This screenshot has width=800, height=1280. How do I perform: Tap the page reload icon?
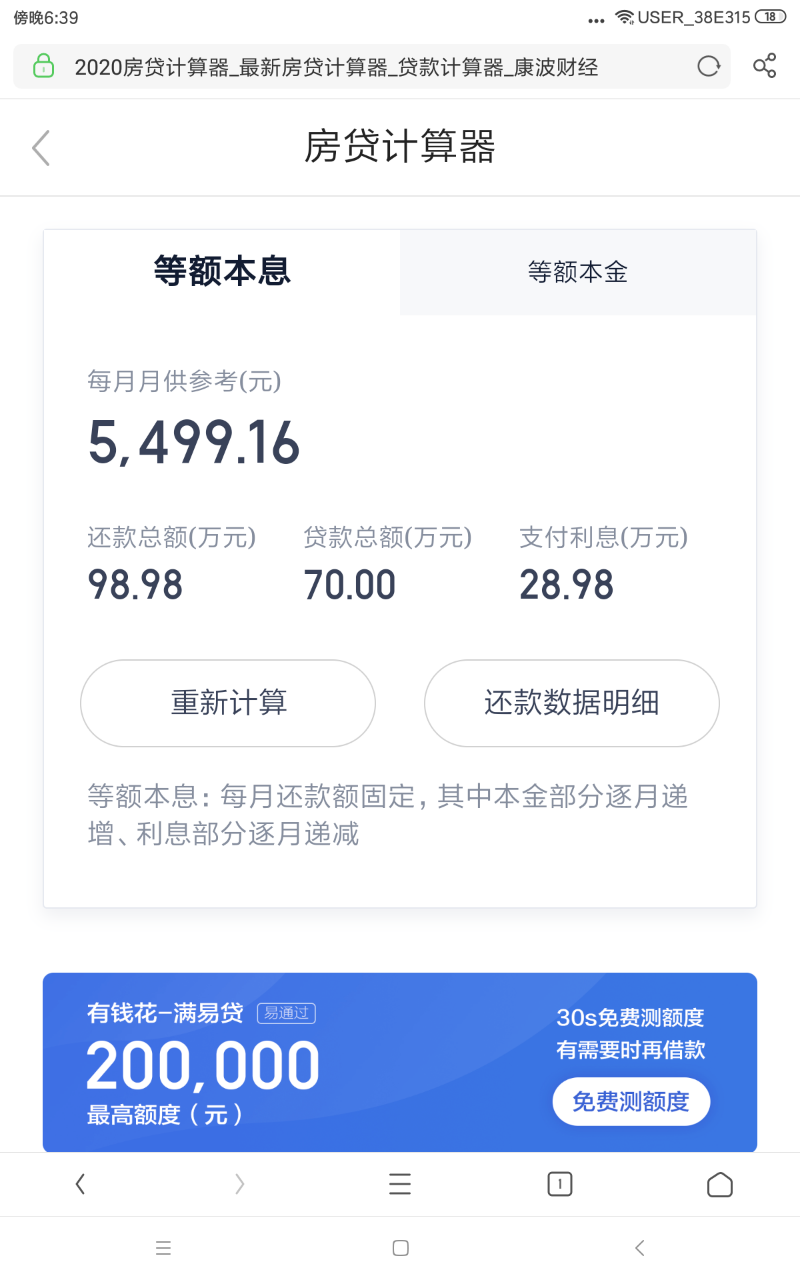(709, 67)
